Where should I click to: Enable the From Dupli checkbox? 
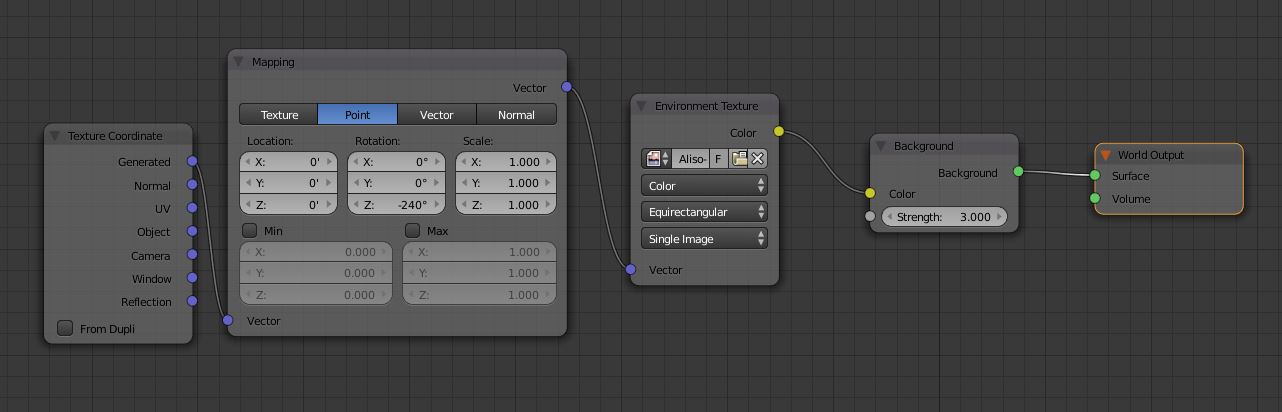coord(65,329)
